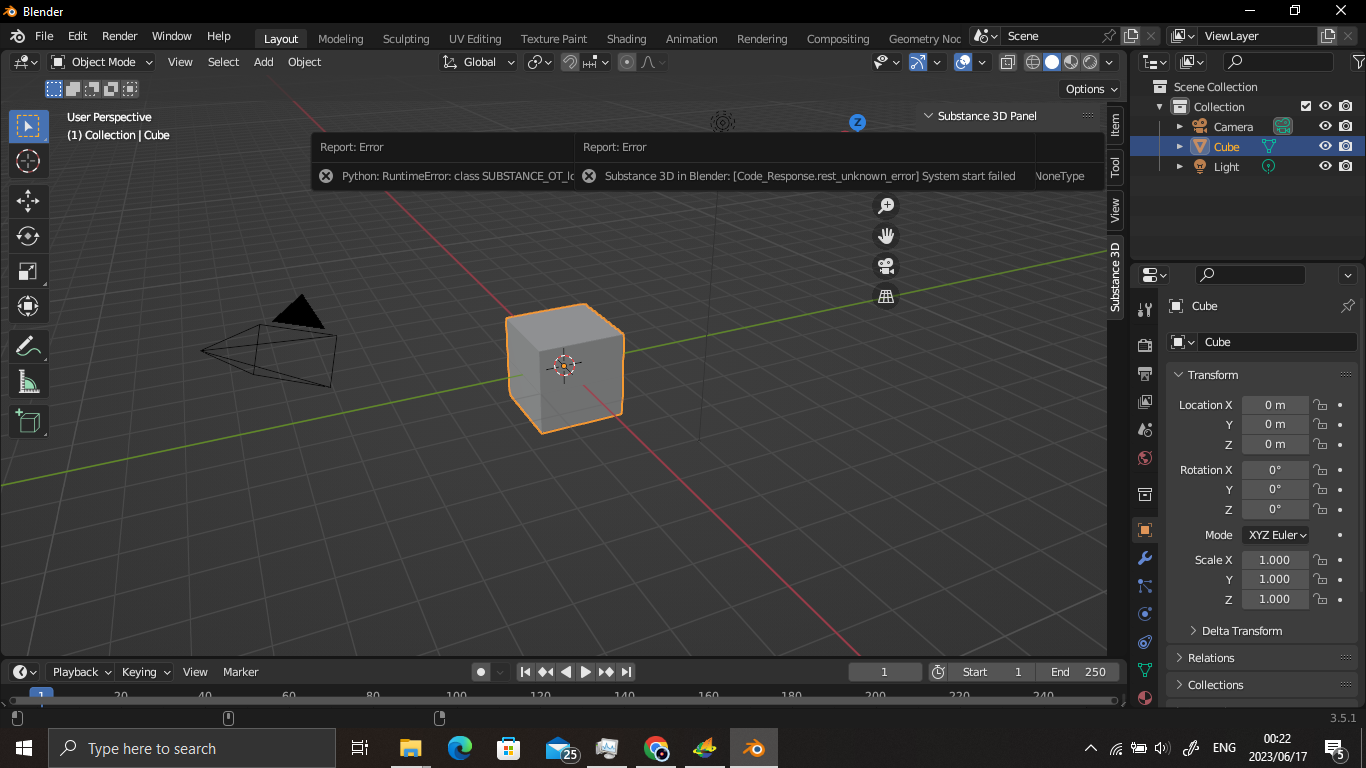The width and height of the screenshot is (1366, 768).
Task: Hide the Light object in the outliner
Action: [1324, 166]
